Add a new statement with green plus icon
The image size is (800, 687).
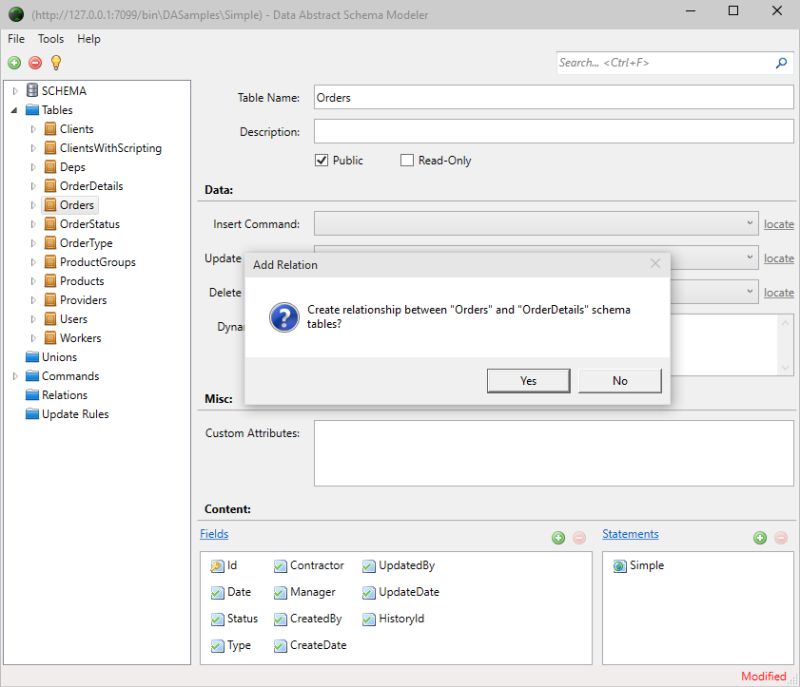760,538
